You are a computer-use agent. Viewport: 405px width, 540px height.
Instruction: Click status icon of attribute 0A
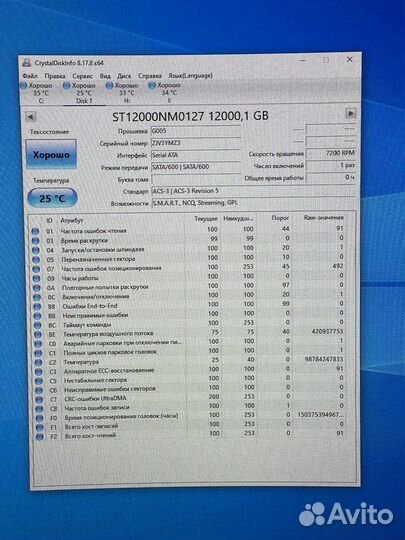37,288
